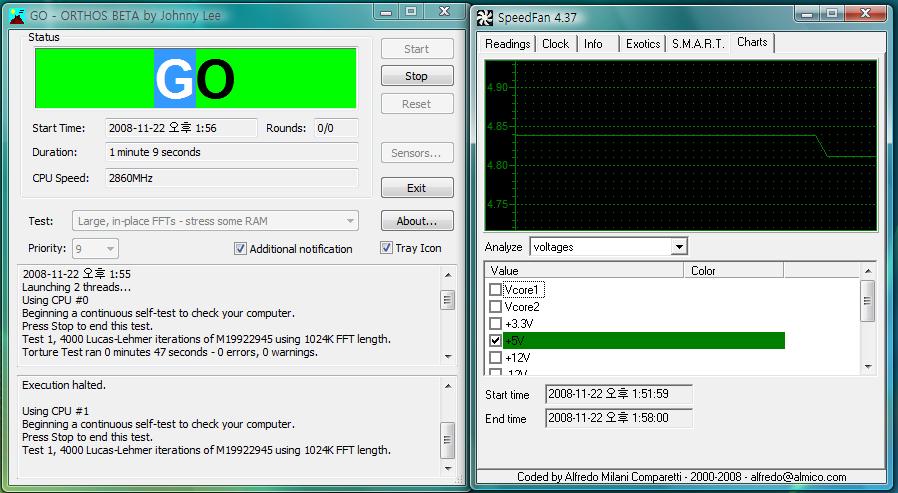Click the Reset button in ORTHOS
The image size is (898, 493).
coord(417,104)
